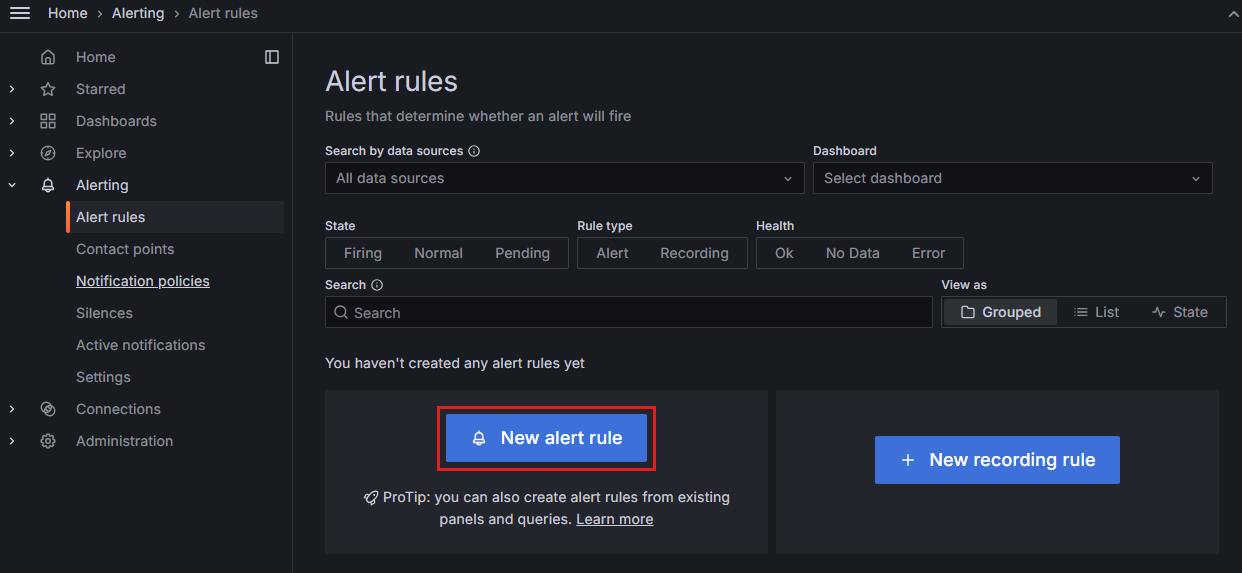Switch view to List mode
The image size is (1242, 573).
click(x=1096, y=312)
